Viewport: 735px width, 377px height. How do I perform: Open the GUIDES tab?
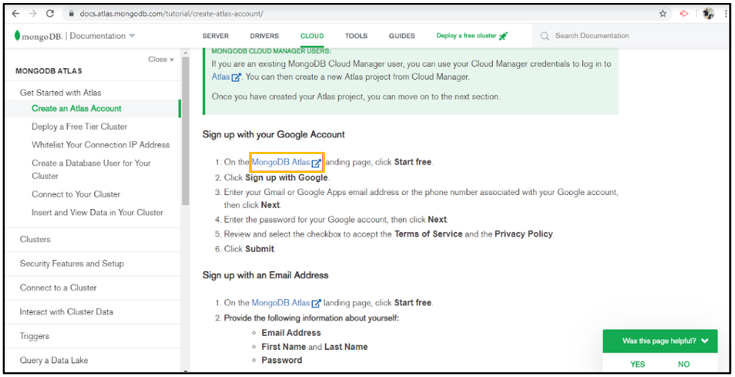click(x=402, y=36)
